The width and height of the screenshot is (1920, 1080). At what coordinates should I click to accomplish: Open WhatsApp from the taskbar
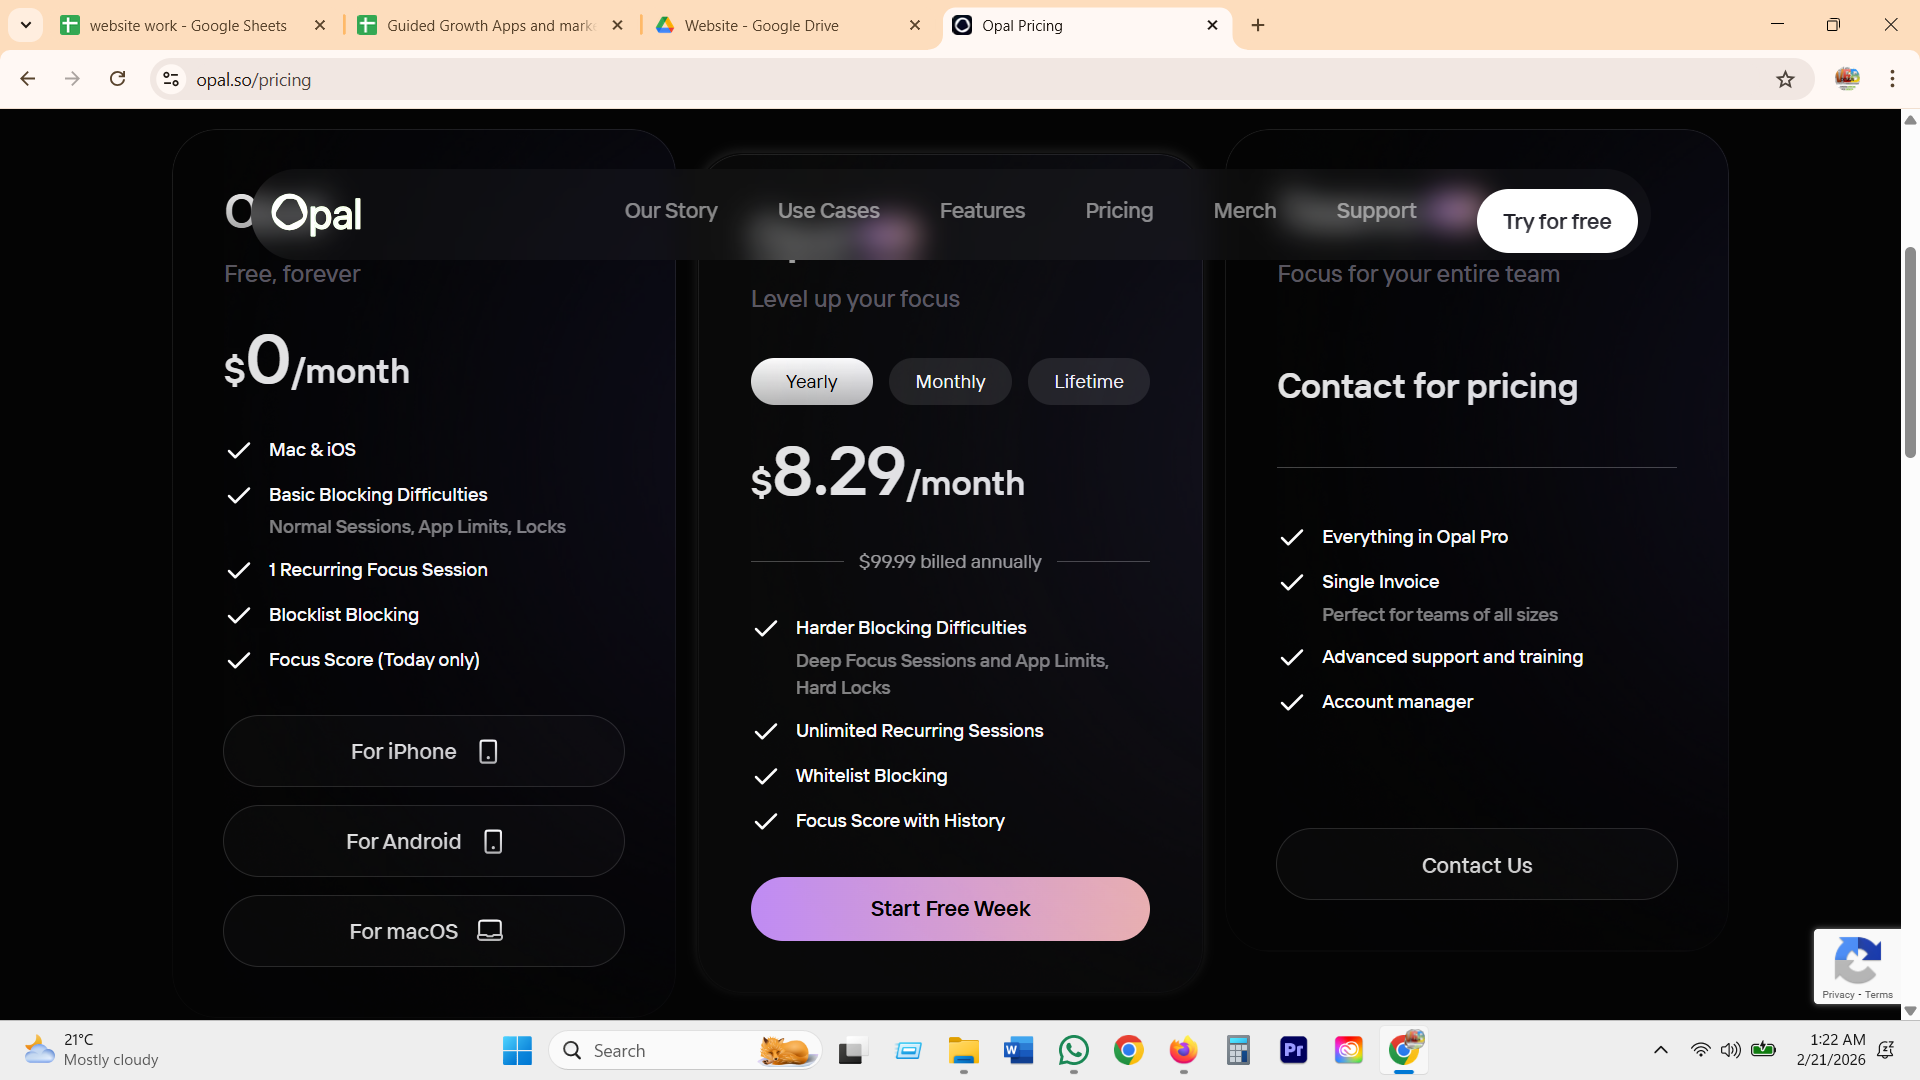click(x=1073, y=1050)
